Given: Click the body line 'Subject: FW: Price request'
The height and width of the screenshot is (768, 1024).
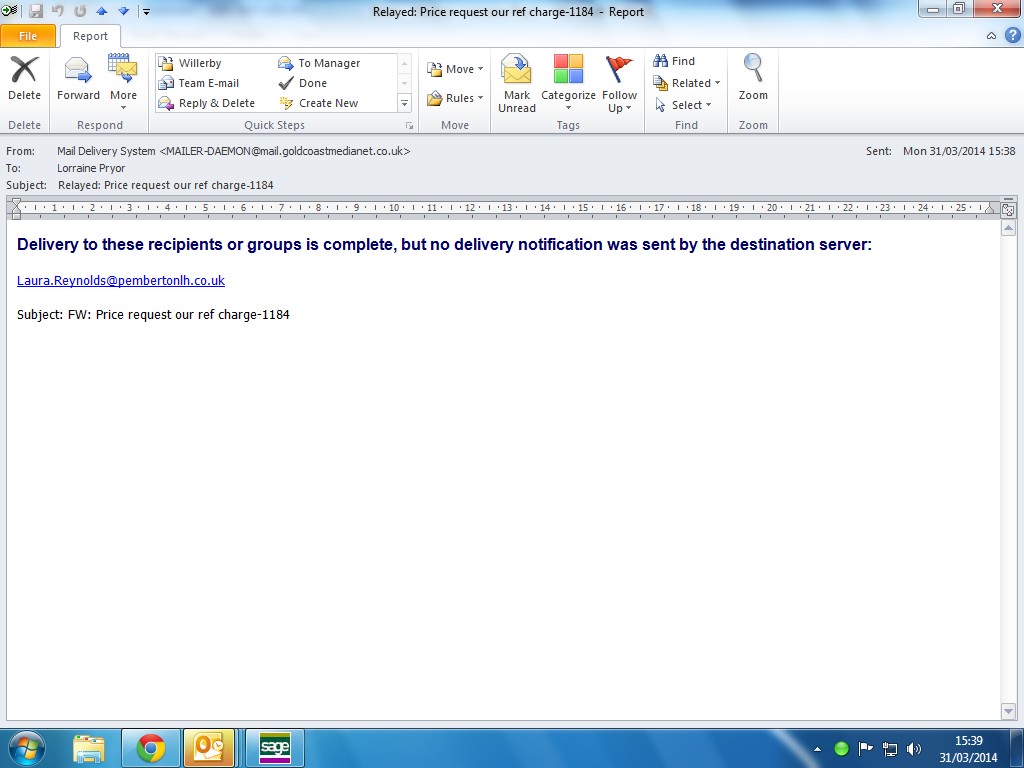Looking at the screenshot, I should pyautogui.click(x=153, y=315).
